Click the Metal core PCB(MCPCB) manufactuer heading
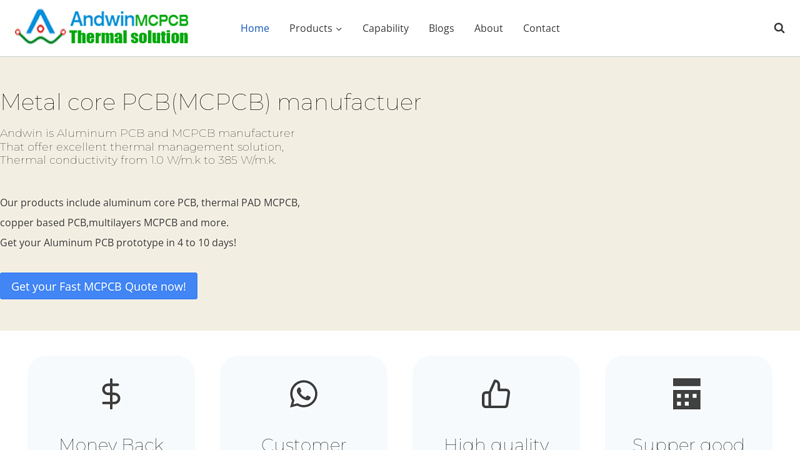Image resolution: width=800 pixels, height=450 pixels. (211, 102)
